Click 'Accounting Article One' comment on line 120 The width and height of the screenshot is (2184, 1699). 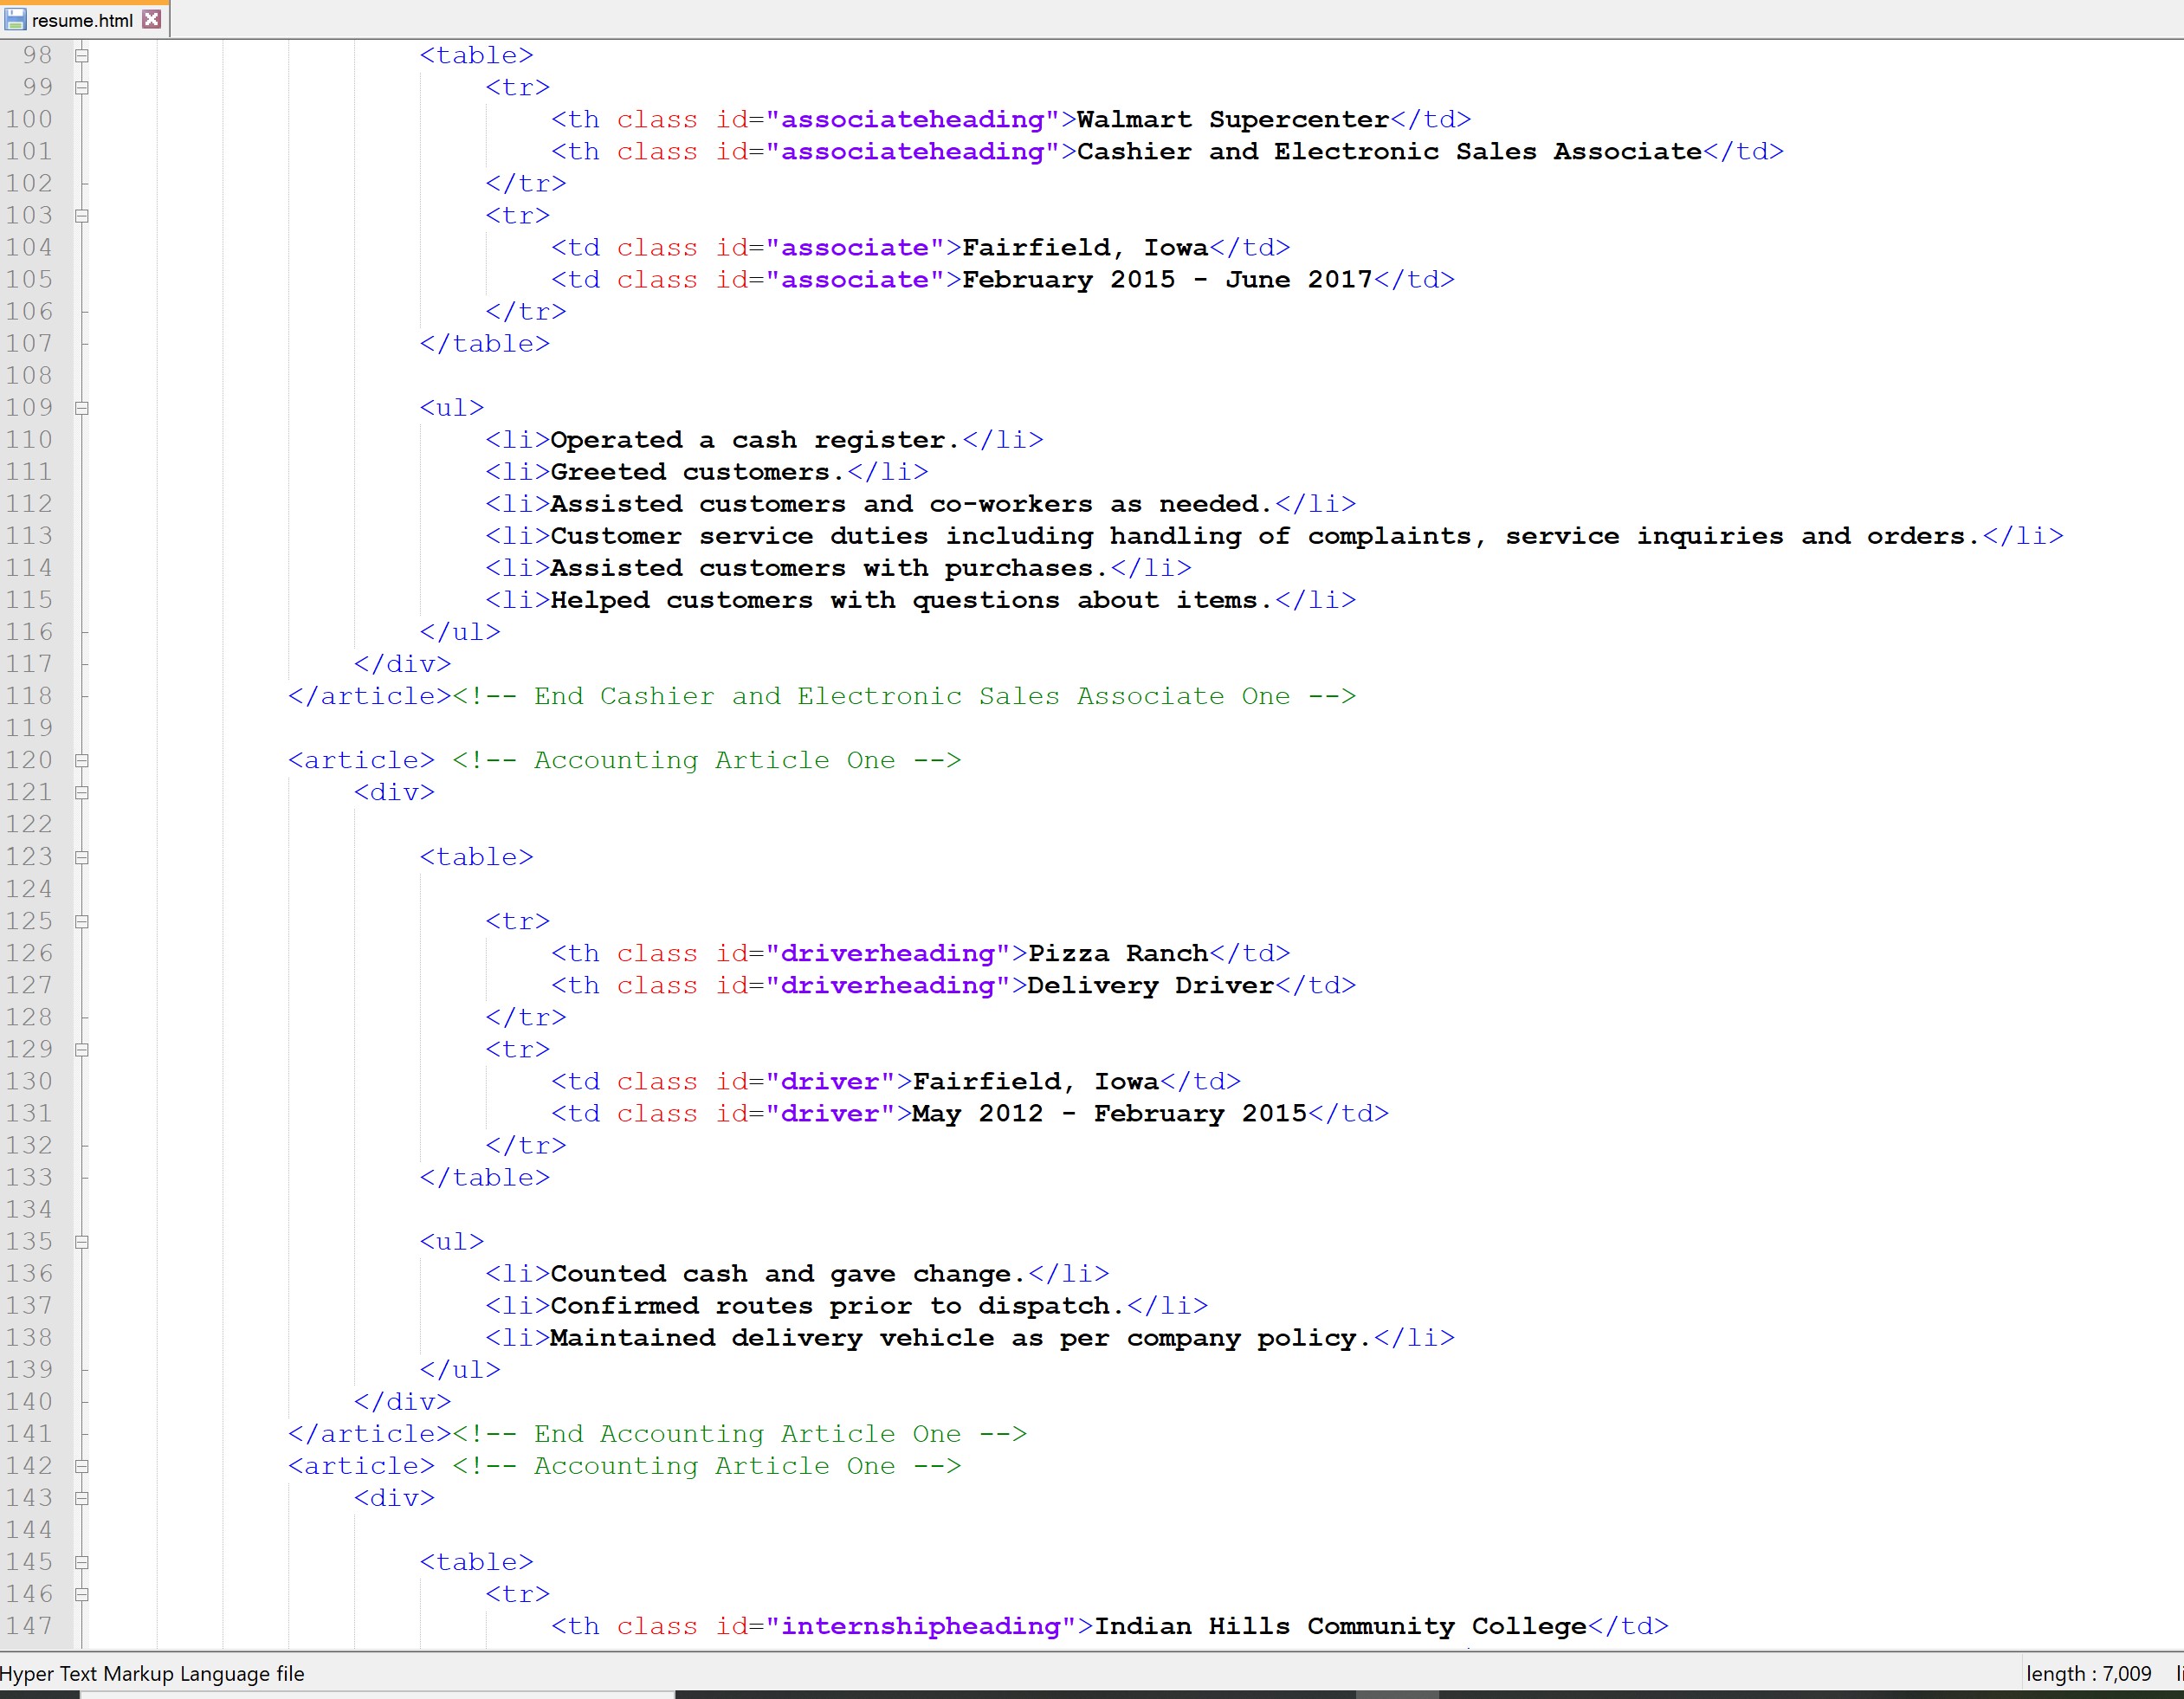706,761
